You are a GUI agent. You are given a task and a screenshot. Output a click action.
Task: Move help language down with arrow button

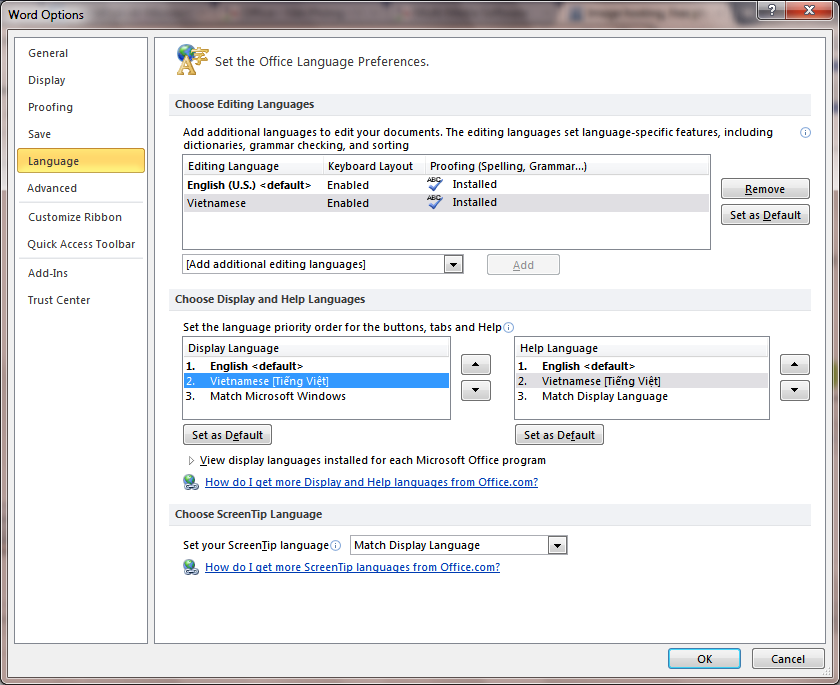(x=794, y=390)
